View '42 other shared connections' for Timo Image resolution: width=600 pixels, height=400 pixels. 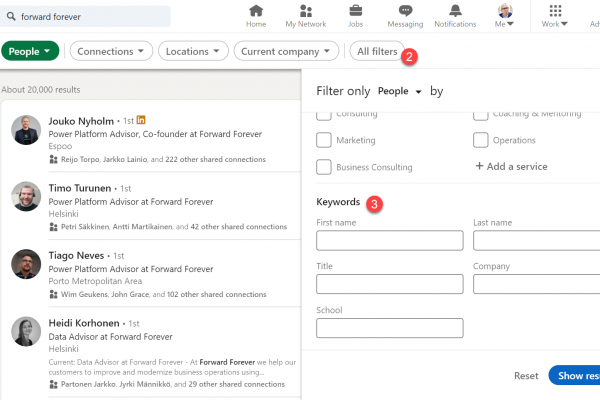tap(239, 227)
